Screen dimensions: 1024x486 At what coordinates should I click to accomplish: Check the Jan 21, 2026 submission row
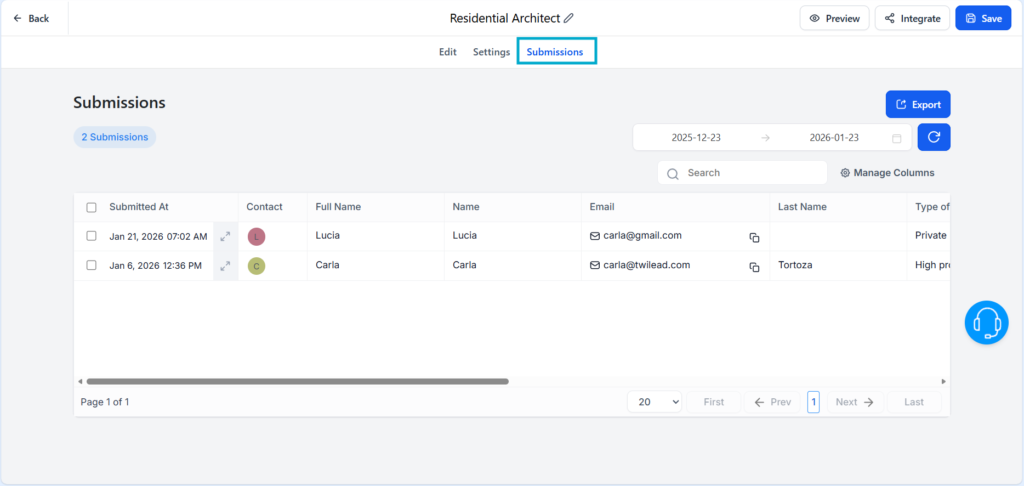click(x=91, y=236)
